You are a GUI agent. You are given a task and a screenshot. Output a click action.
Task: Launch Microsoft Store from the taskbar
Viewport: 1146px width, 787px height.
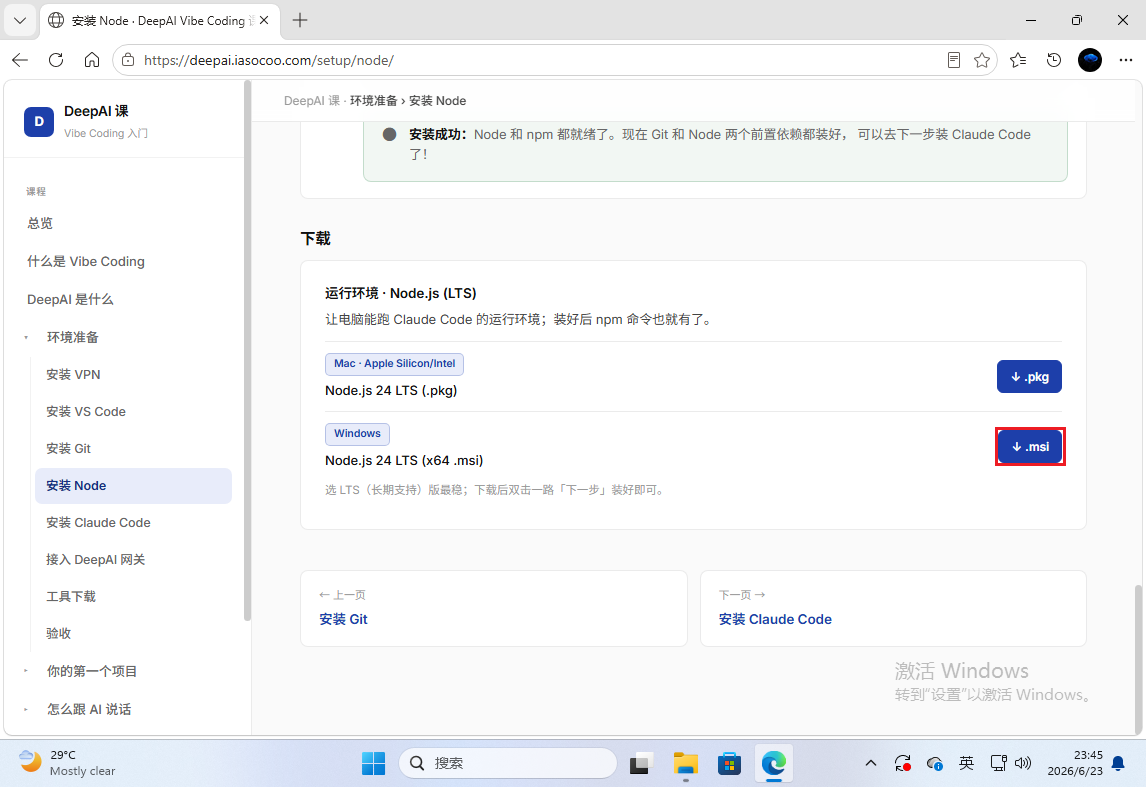[729, 764]
